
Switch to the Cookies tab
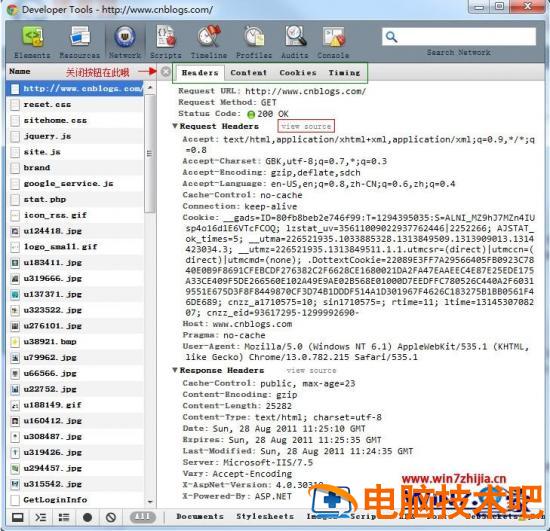pyautogui.click(x=298, y=73)
